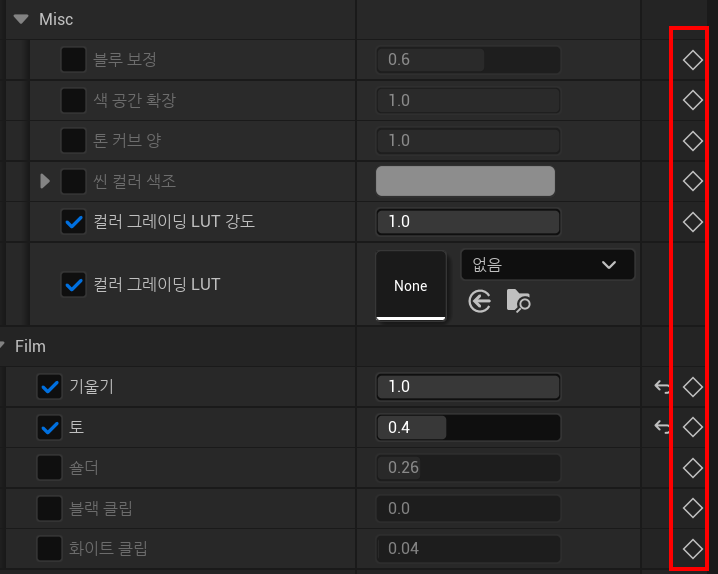Edit the 톤 커브 양 value field

pyautogui.click(x=468, y=141)
